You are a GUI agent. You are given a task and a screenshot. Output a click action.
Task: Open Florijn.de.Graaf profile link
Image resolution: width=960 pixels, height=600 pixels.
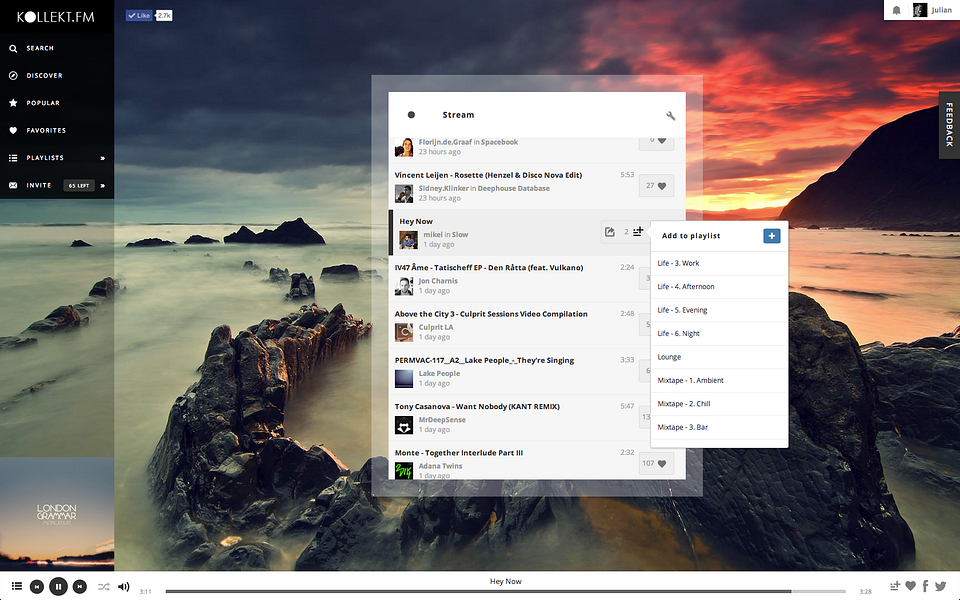click(445, 142)
